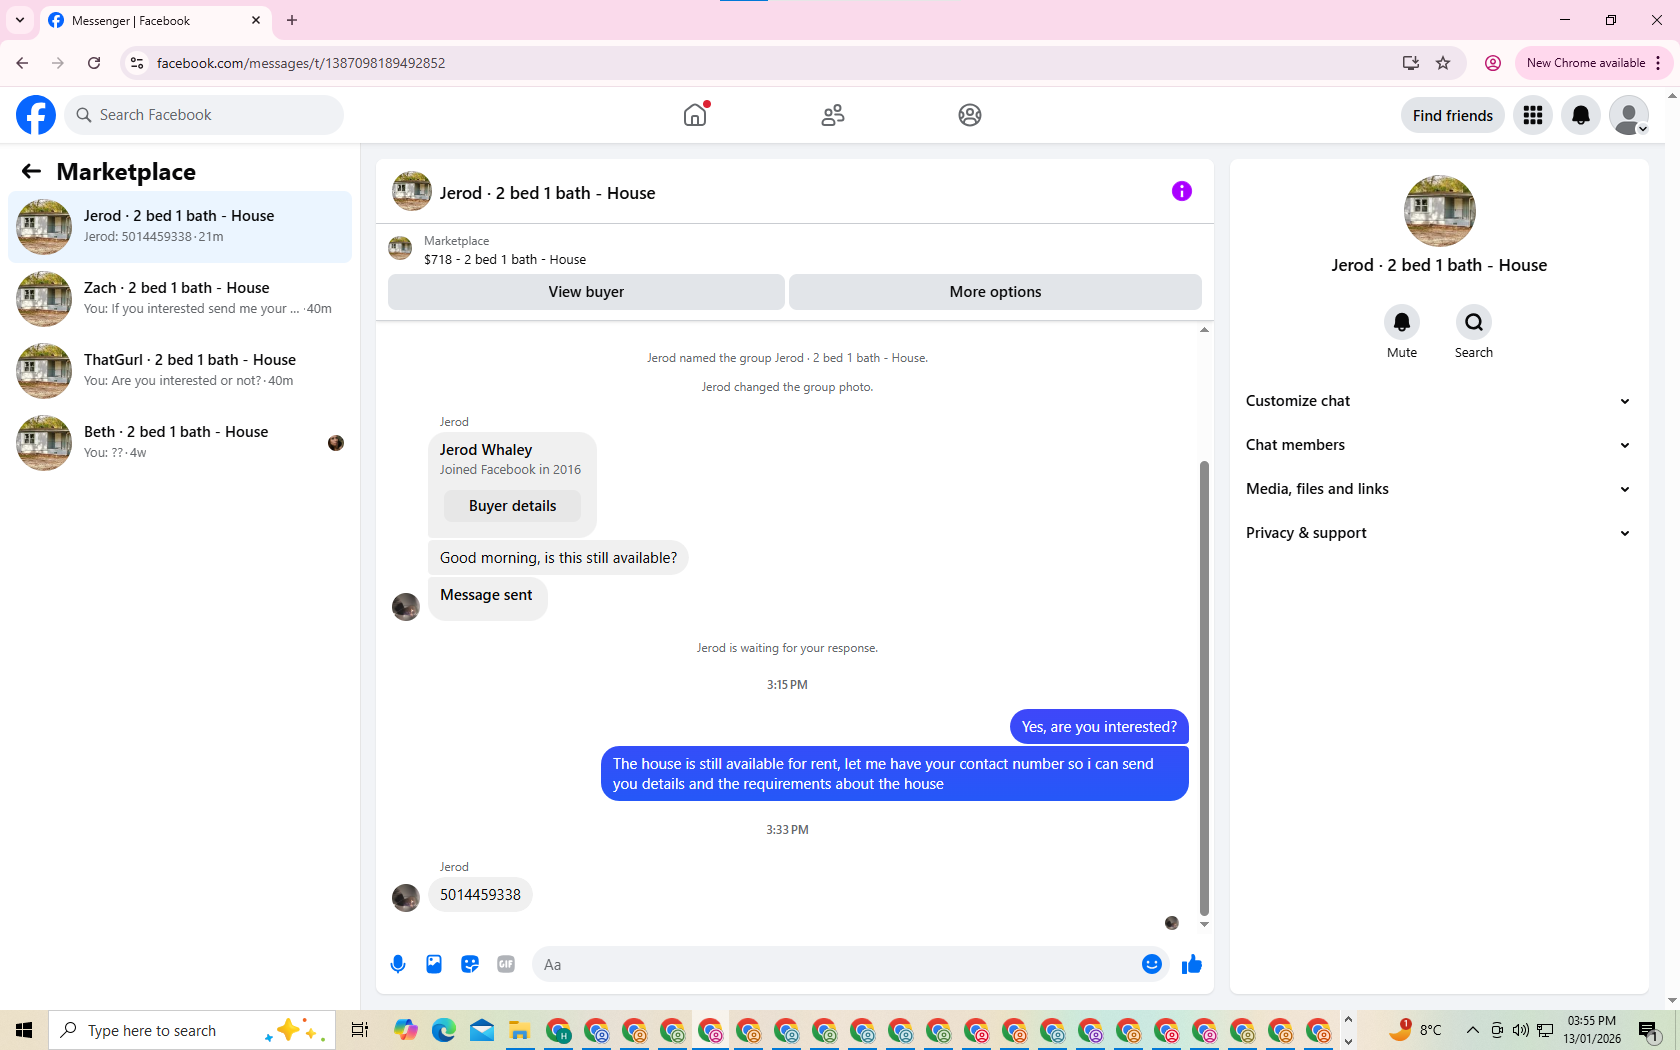
Task: Open the Groups icon in top navigation
Action: (970, 115)
